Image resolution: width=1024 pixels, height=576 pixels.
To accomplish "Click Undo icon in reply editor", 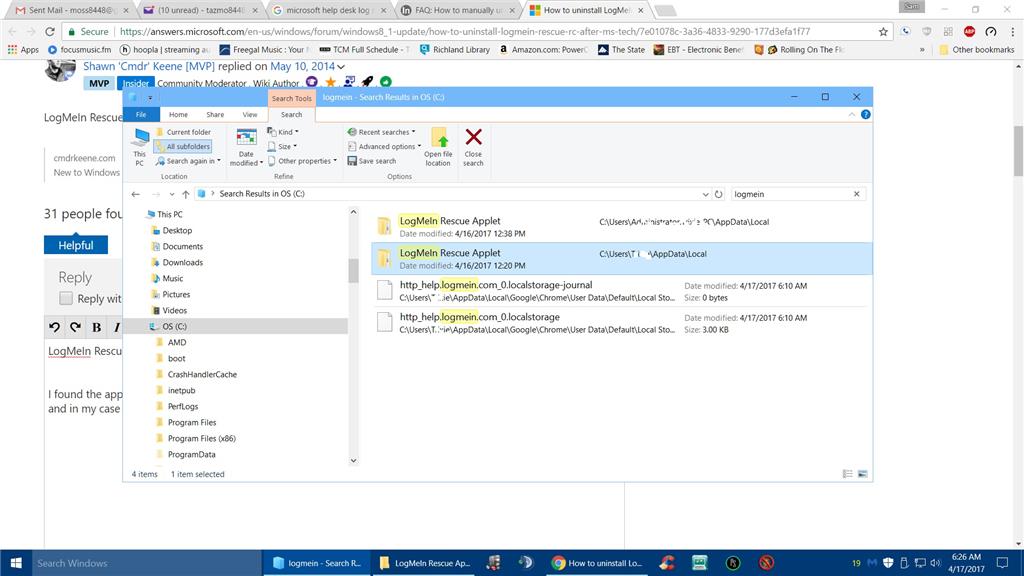I will [54, 327].
